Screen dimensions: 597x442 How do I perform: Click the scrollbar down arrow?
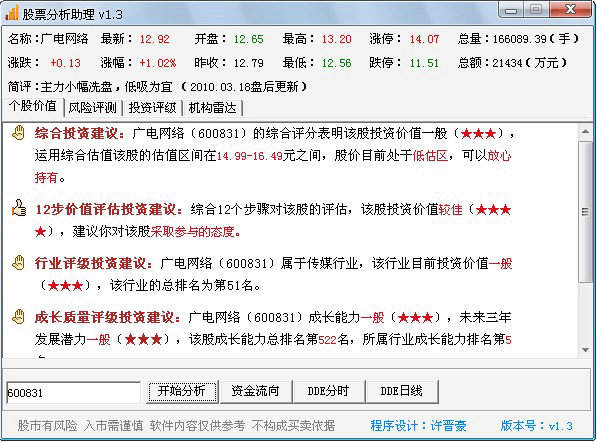point(586,350)
